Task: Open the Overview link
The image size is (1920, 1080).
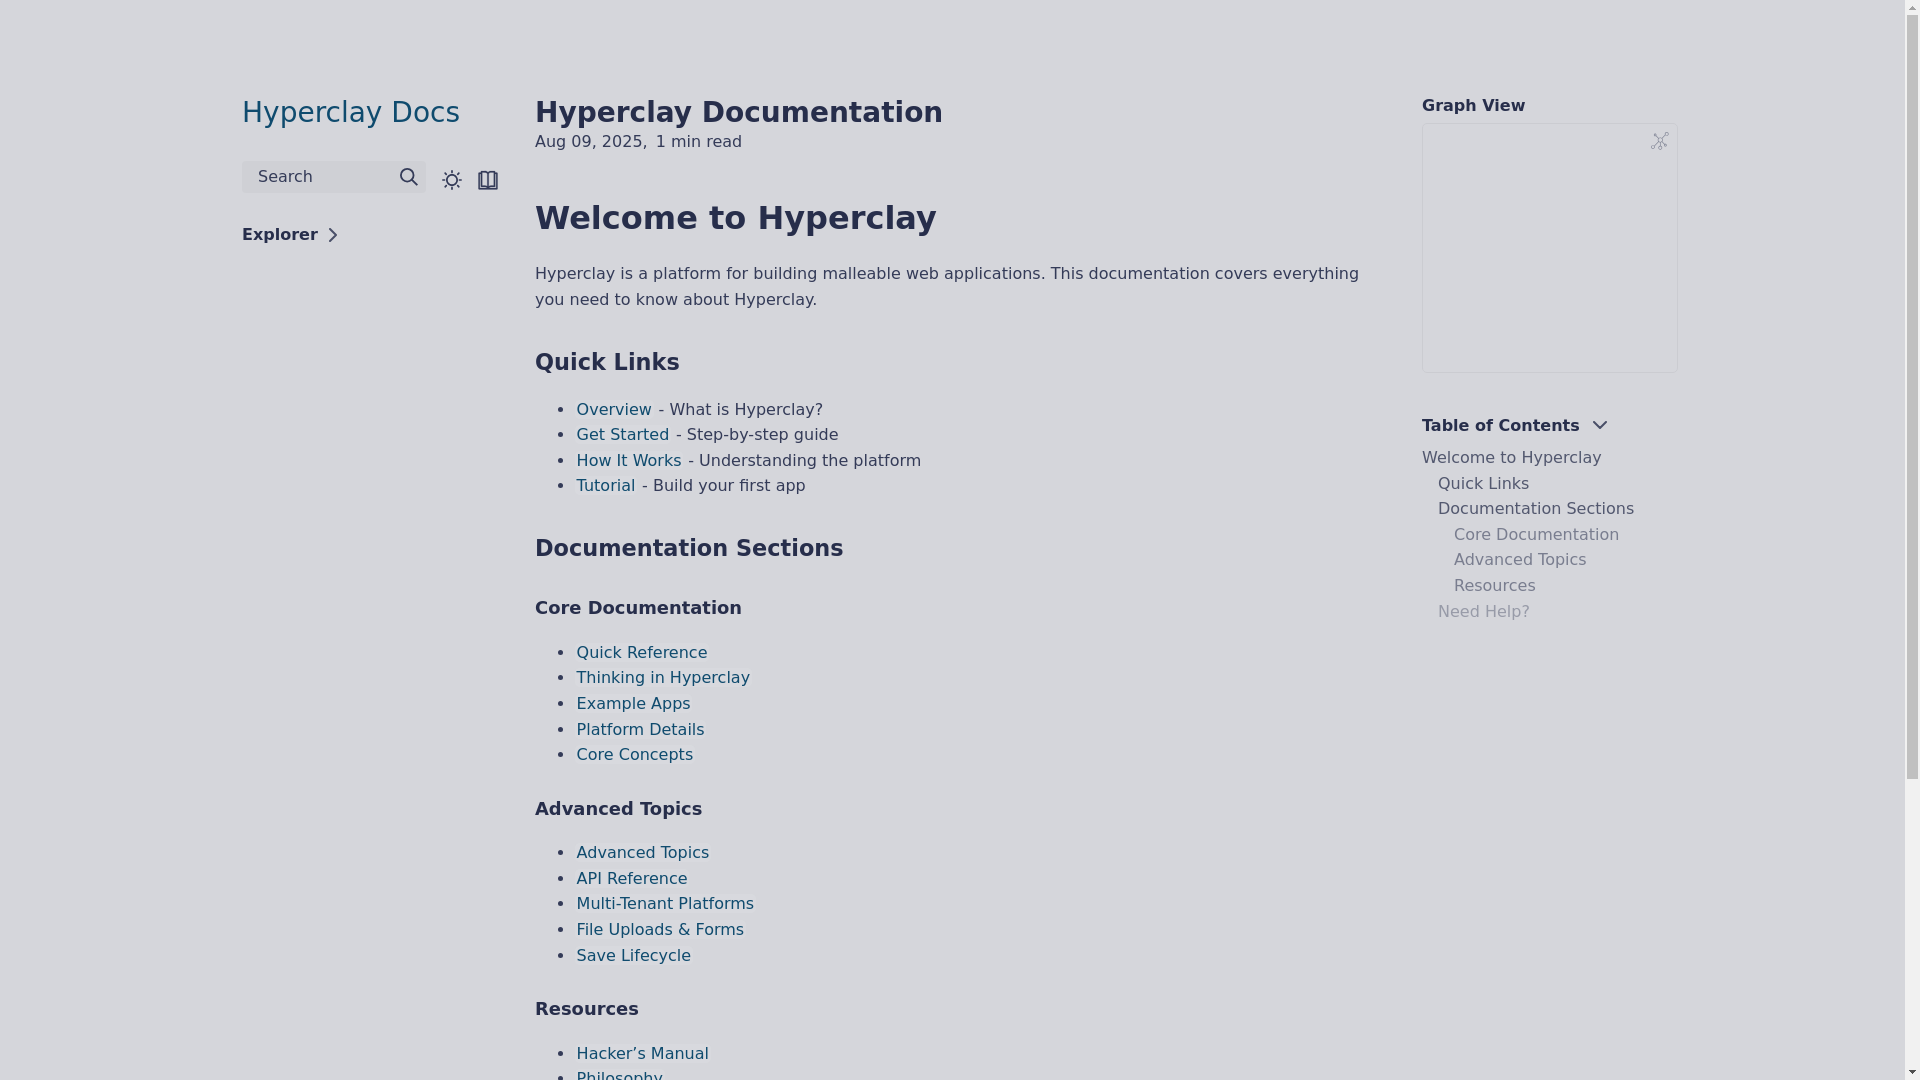Action: click(x=614, y=410)
